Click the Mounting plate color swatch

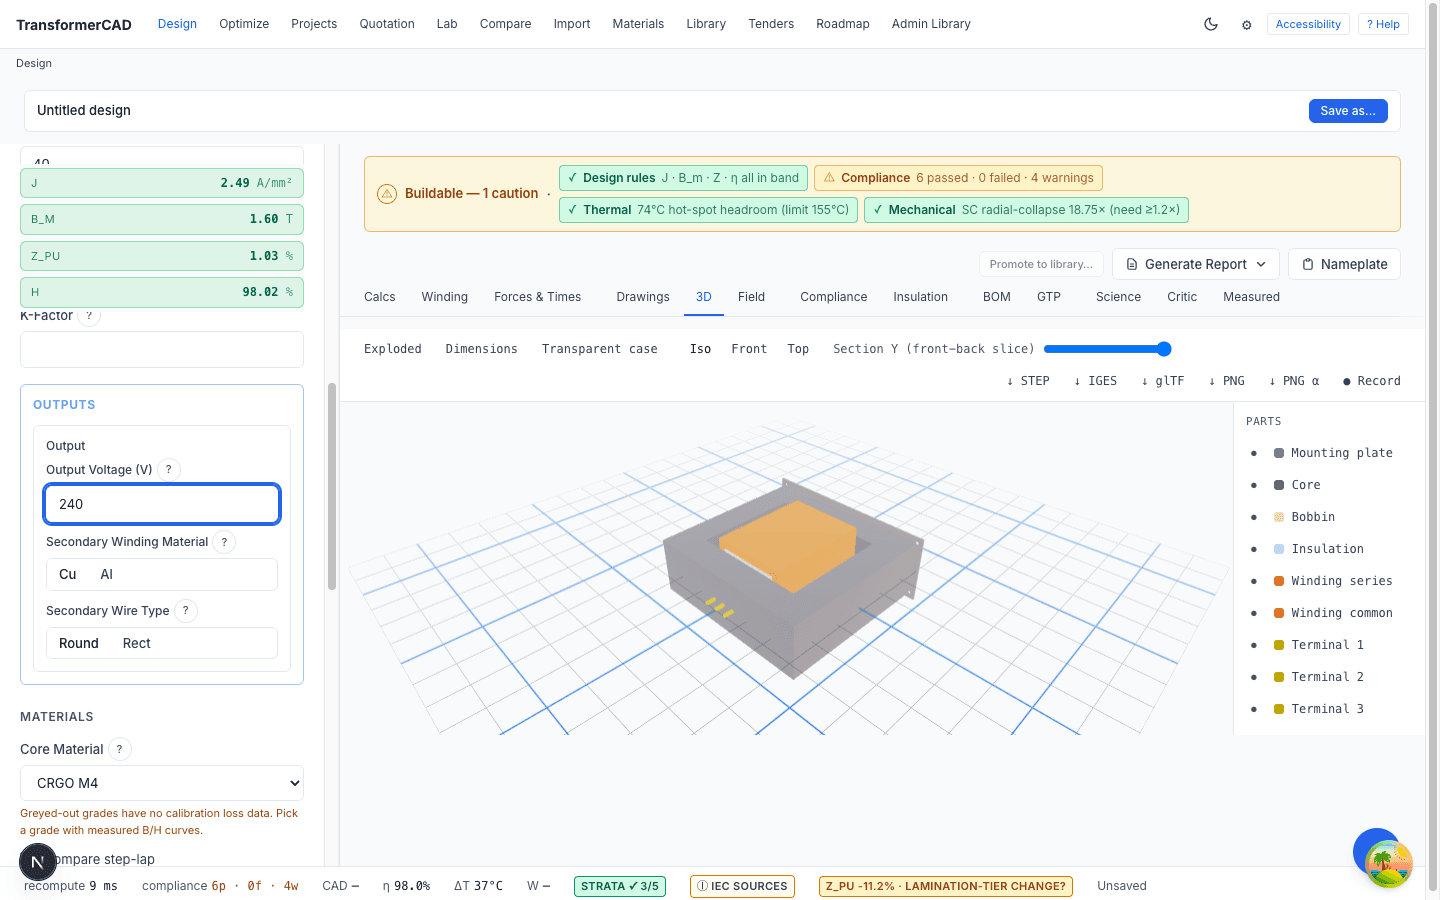coord(1279,453)
